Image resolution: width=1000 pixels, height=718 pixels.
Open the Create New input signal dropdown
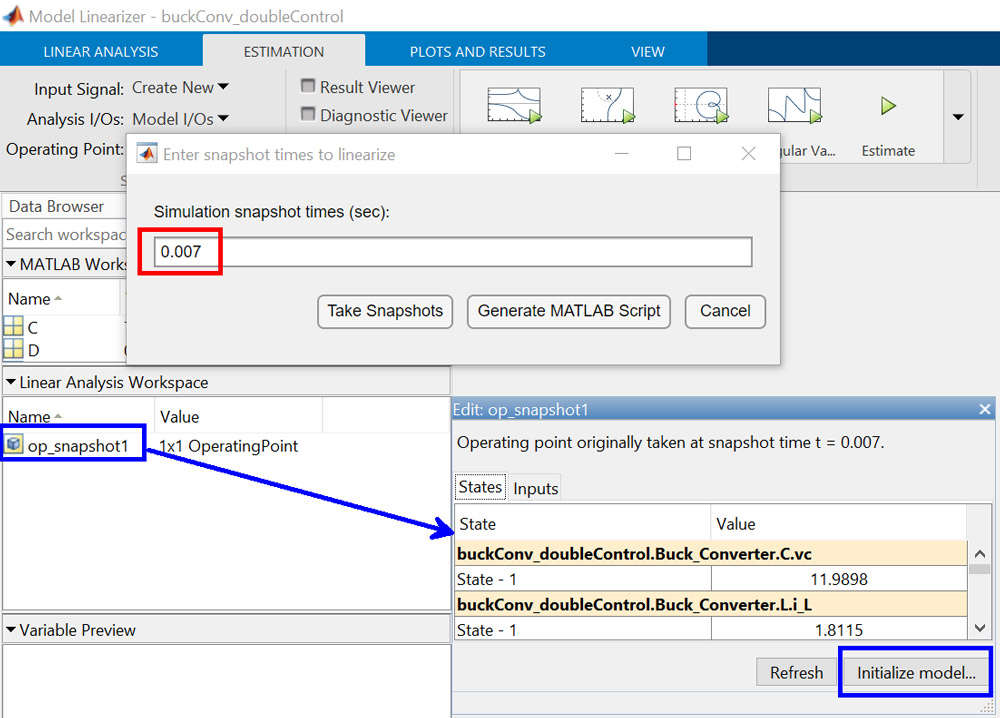[x=180, y=87]
